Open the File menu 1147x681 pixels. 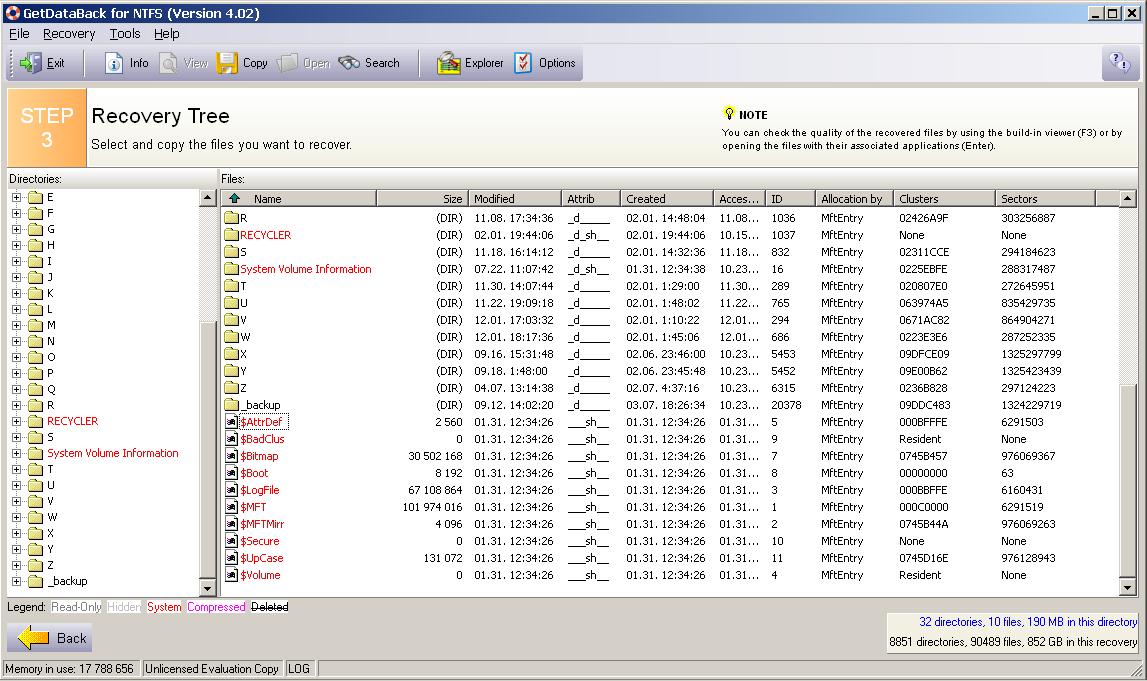click(19, 34)
